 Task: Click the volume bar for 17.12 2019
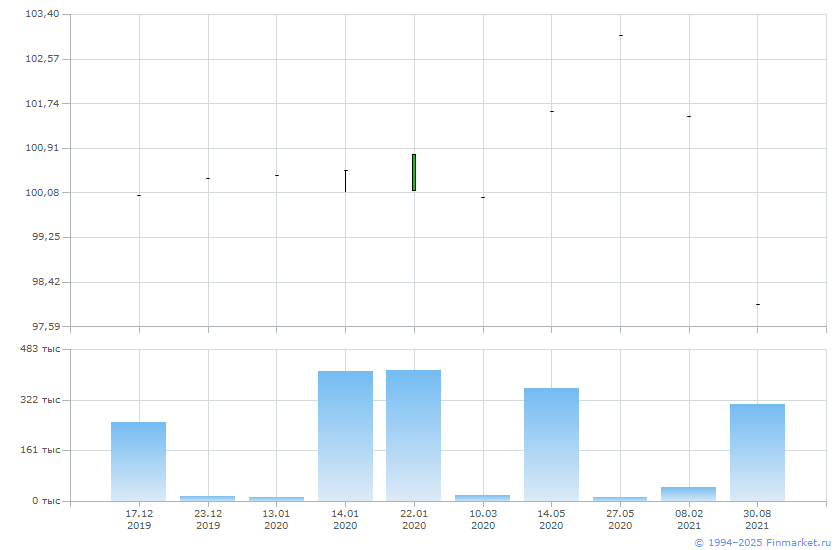click(x=139, y=462)
